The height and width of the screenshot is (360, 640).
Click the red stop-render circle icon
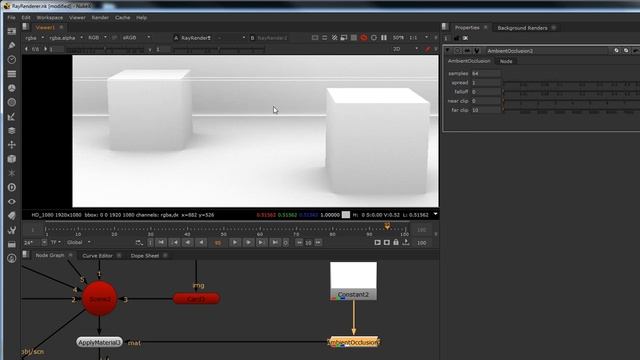(x=364, y=38)
